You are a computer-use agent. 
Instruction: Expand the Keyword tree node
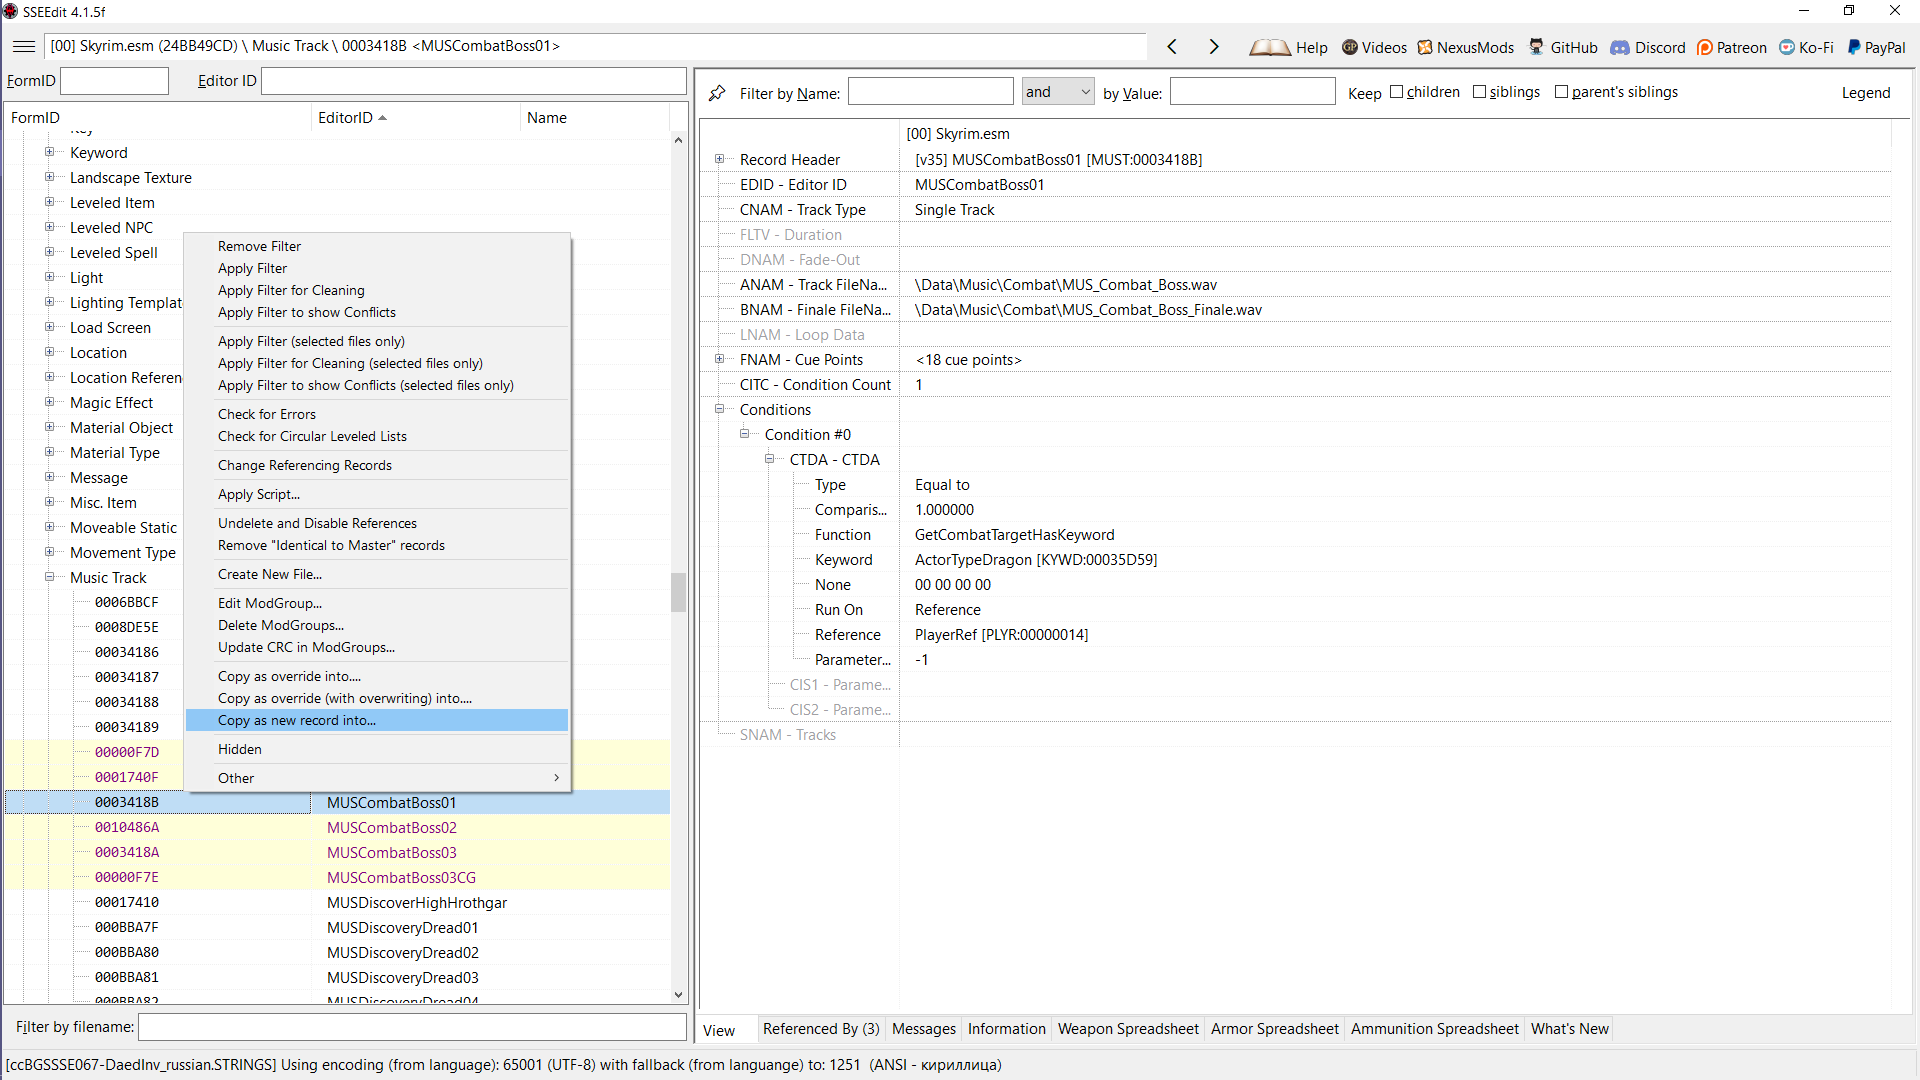click(49, 152)
